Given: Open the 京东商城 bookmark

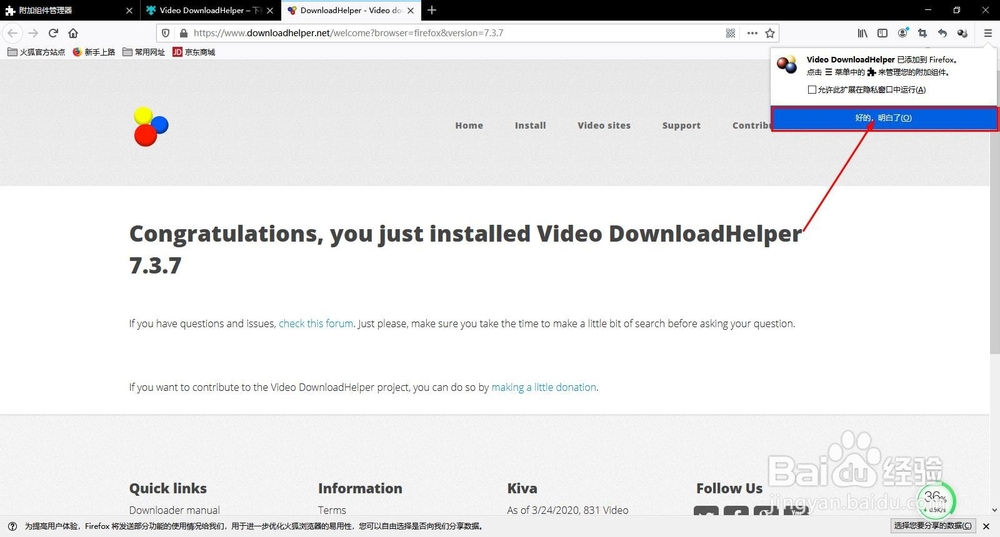Looking at the screenshot, I should pos(194,52).
